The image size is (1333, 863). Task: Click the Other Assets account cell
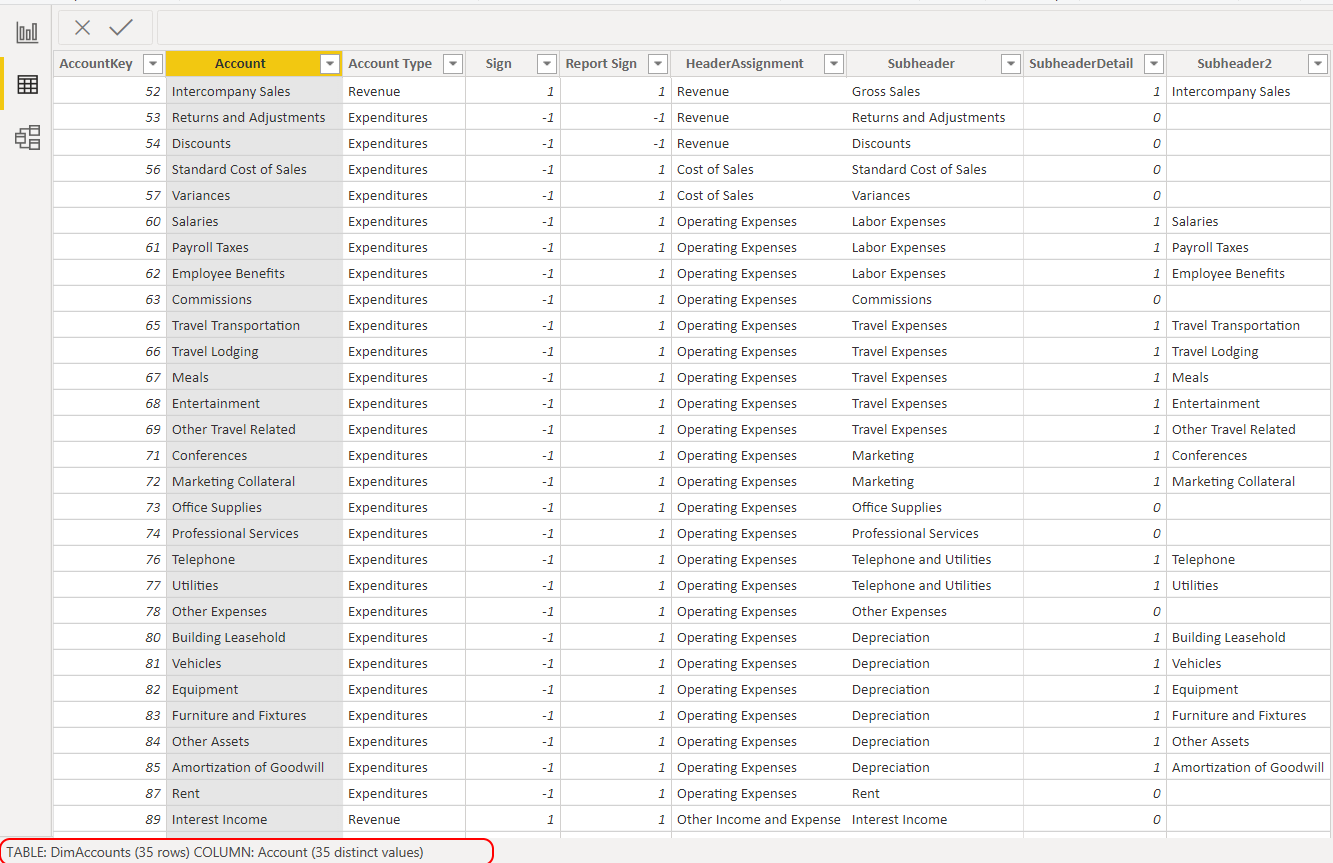tap(254, 741)
